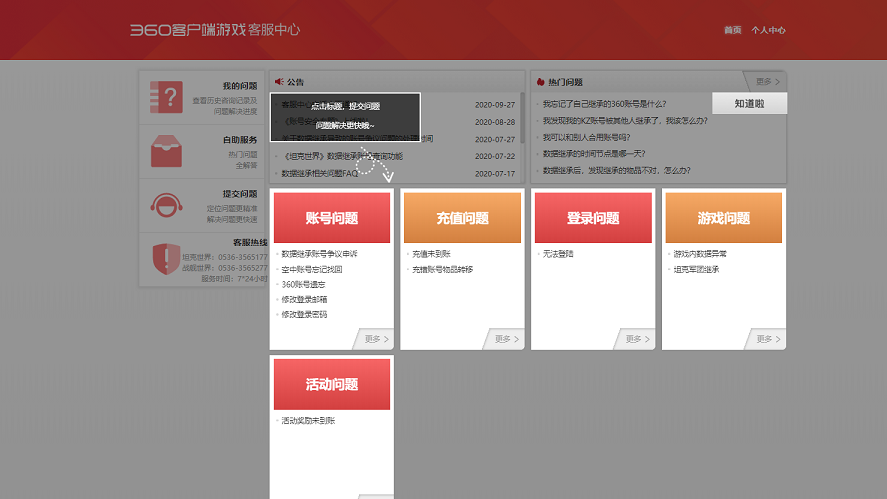887x499 pixels.
Task: Open 自助服务 sidebar entry
Action: coord(202,152)
